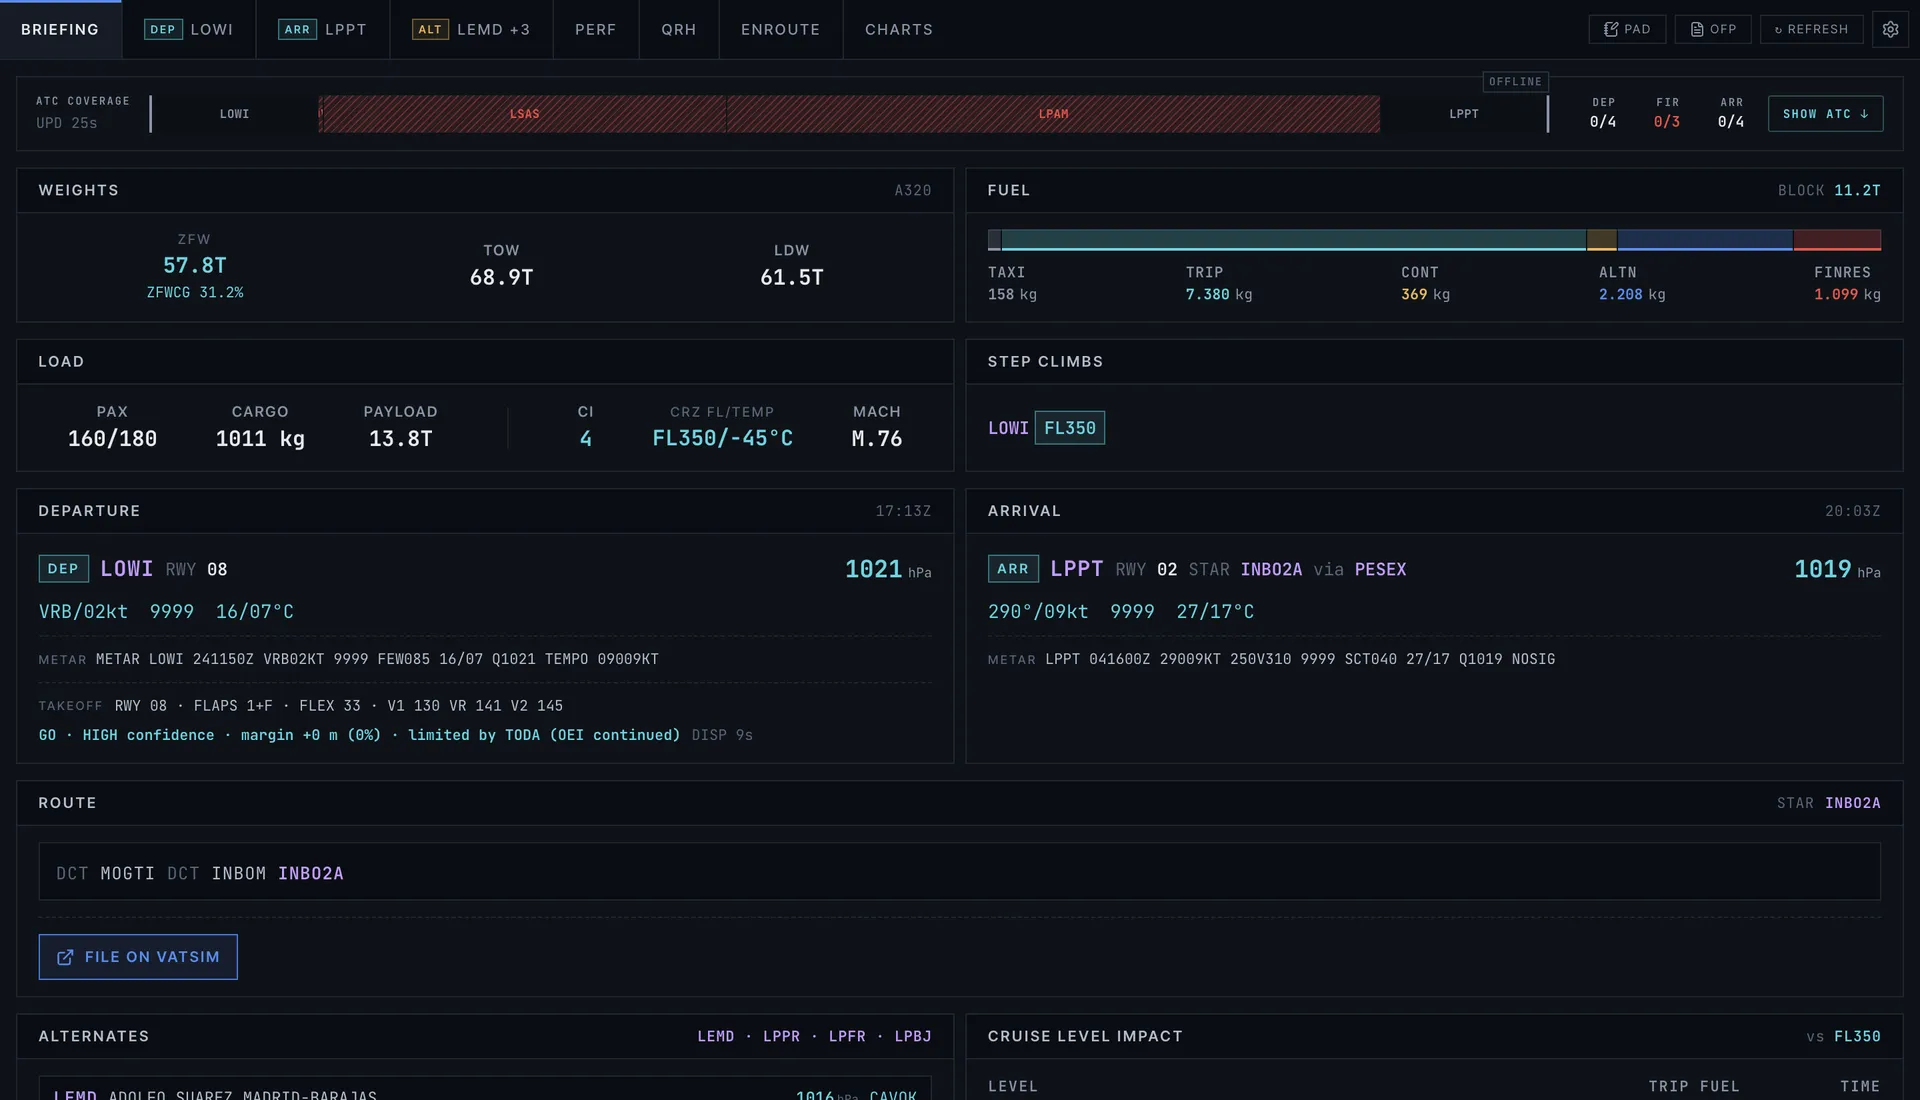Click the TOW value 68.9T
Image resolution: width=1920 pixels, height=1100 pixels.
coord(502,278)
